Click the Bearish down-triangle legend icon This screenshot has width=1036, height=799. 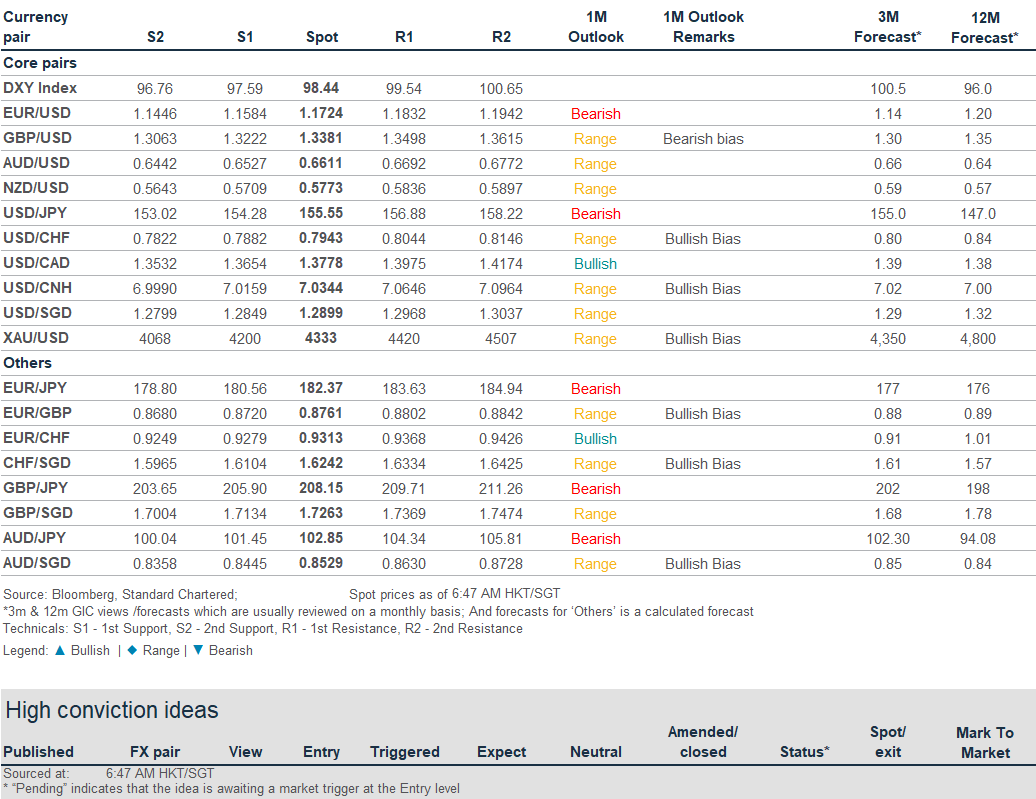pos(197,650)
